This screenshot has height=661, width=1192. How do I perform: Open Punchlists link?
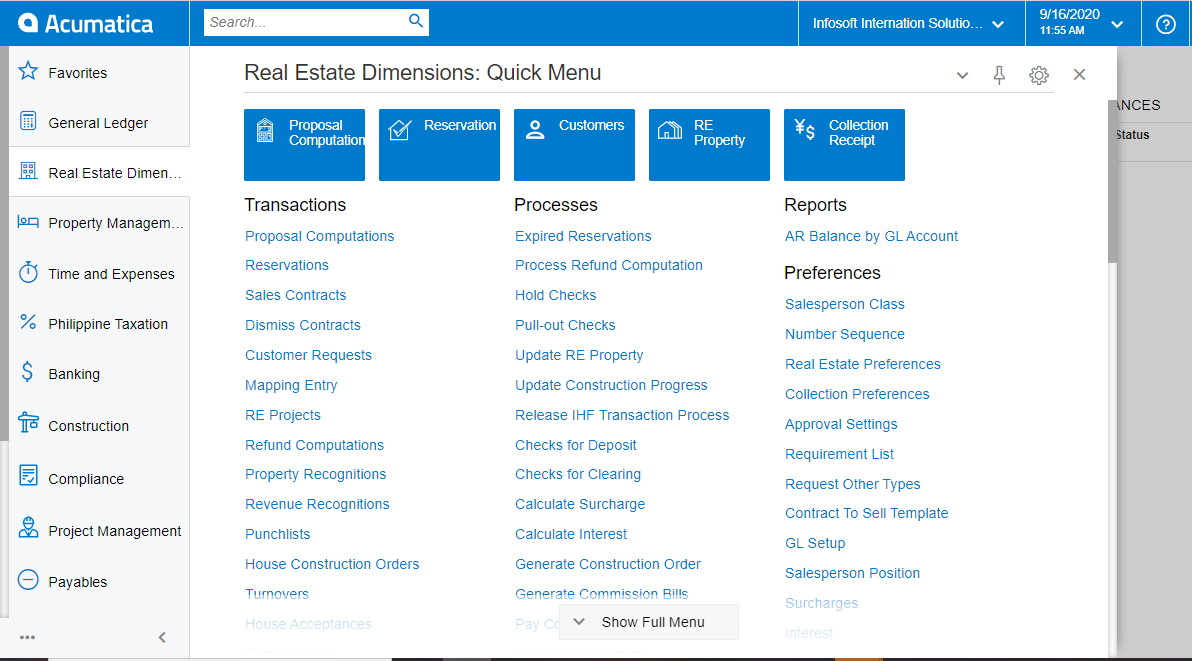click(277, 534)
